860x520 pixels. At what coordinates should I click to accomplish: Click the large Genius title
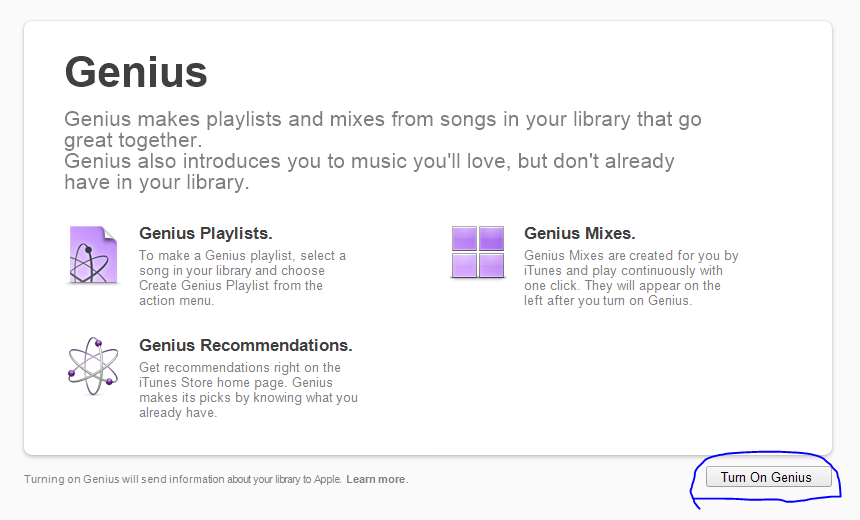click(x=136, y=72)
